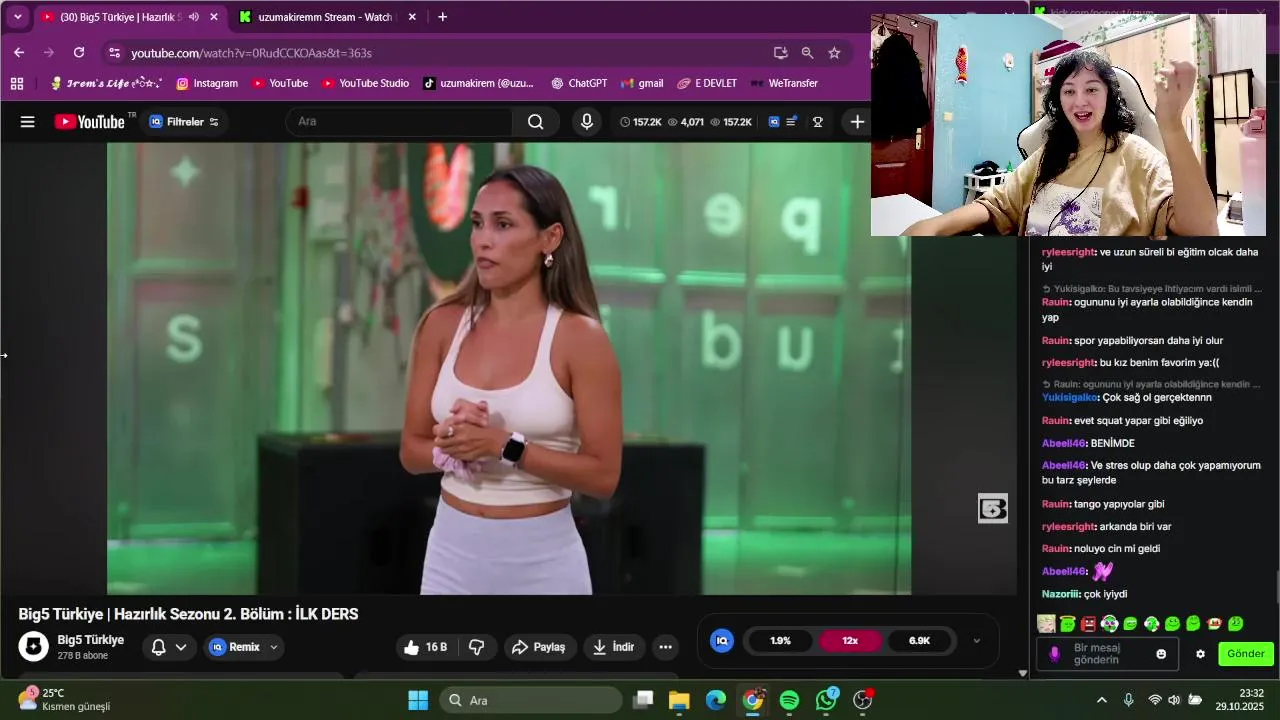Like the video with 16 B thumbs up
The image size is (1280, 720).
click(425, 647)
